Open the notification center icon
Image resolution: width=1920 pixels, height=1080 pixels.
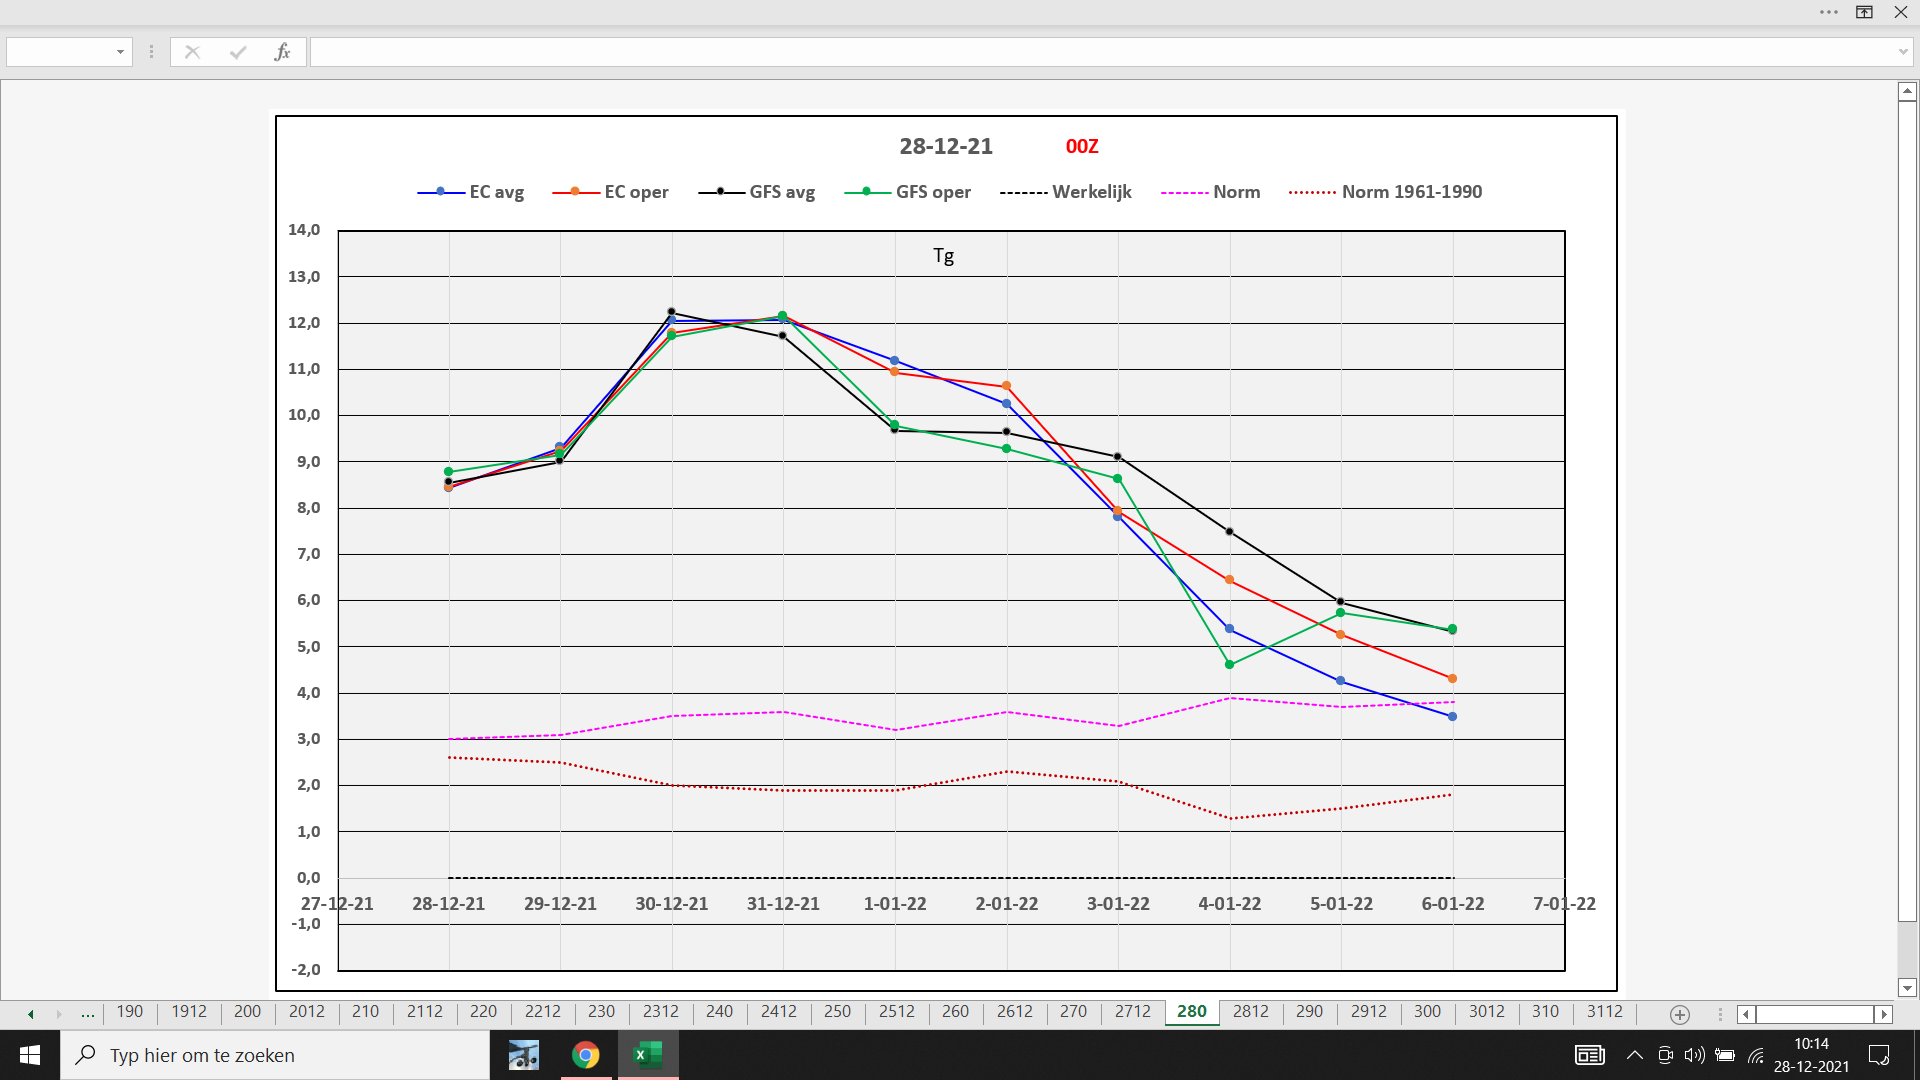click(1879, 1055)
